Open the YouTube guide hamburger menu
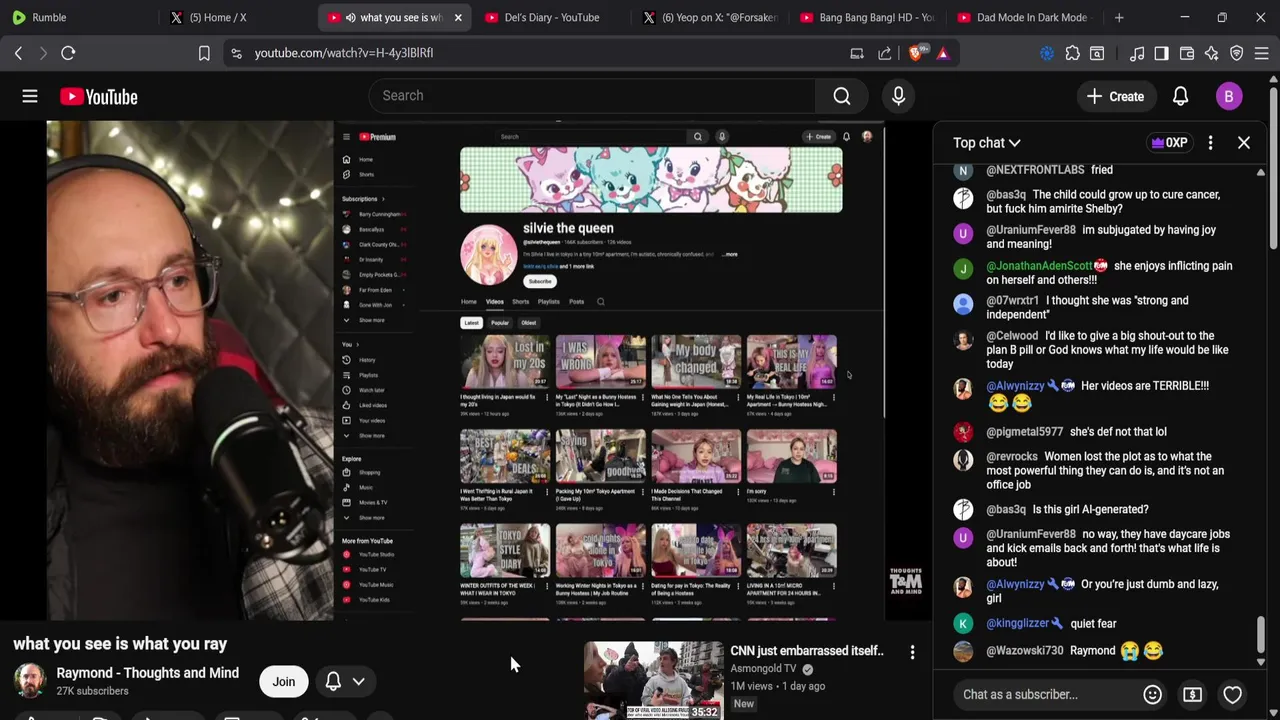Screen dimensions: 1280x720 click(x=30, y=96)
